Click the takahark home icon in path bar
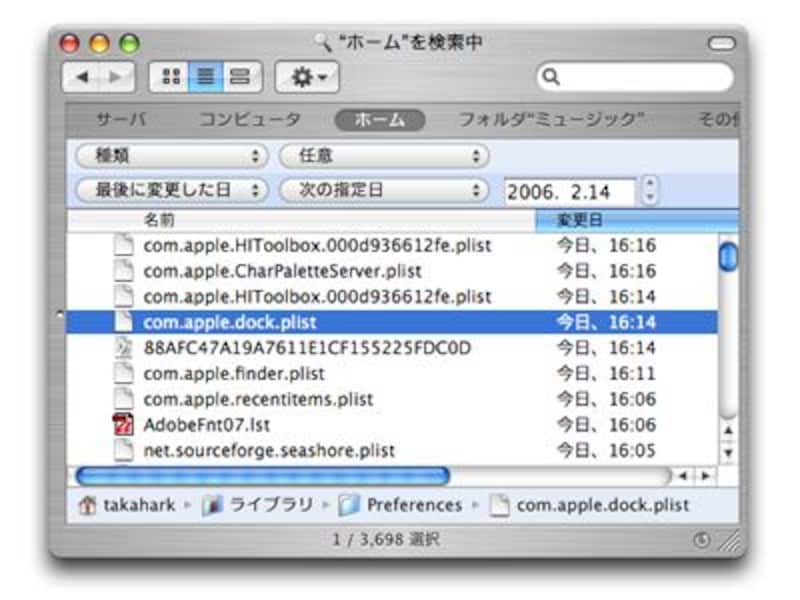Screen dimensions: 800x600 click(87, 505)
